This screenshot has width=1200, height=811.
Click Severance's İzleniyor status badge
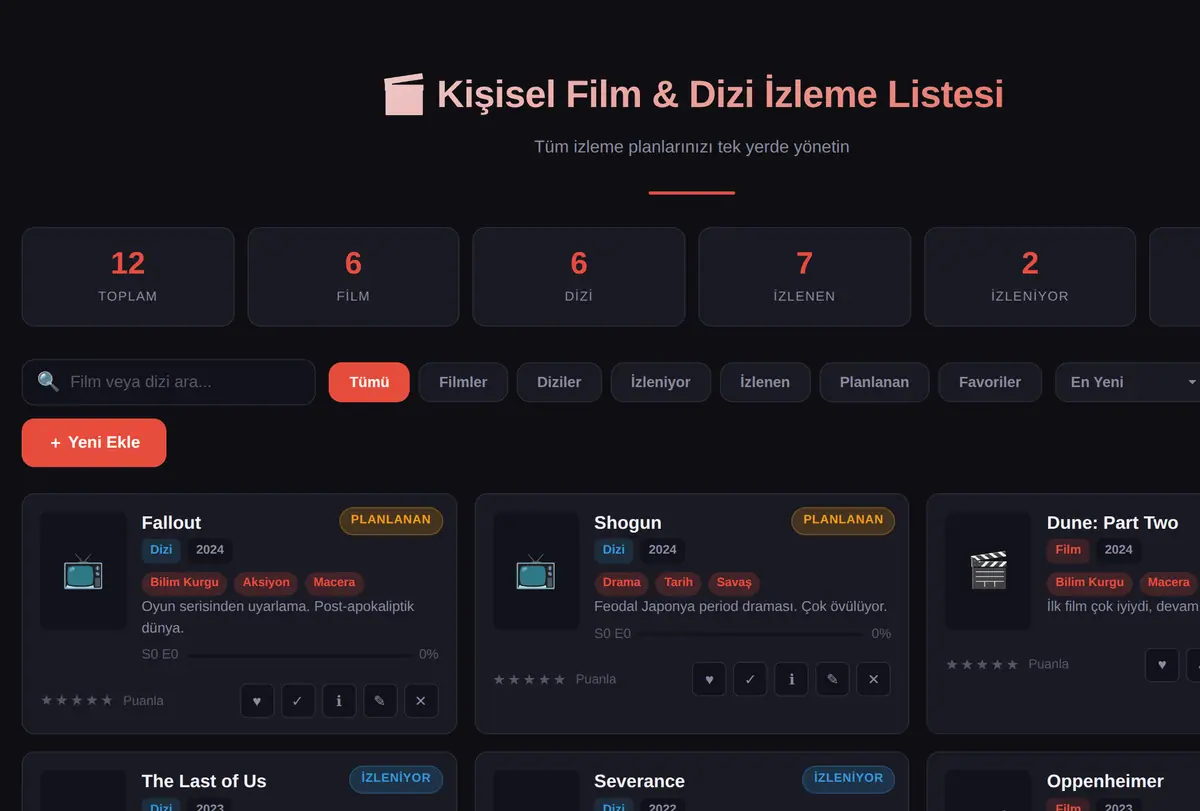(848, 778)
